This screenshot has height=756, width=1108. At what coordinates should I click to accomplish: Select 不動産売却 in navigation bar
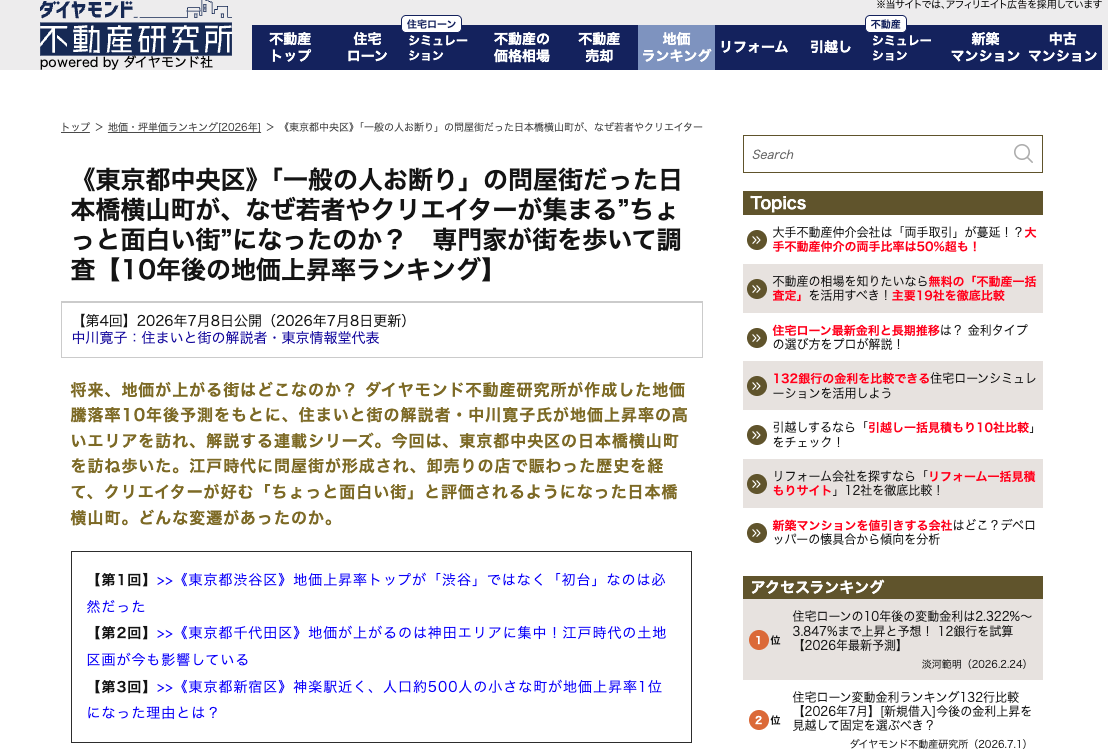point(599,47)
